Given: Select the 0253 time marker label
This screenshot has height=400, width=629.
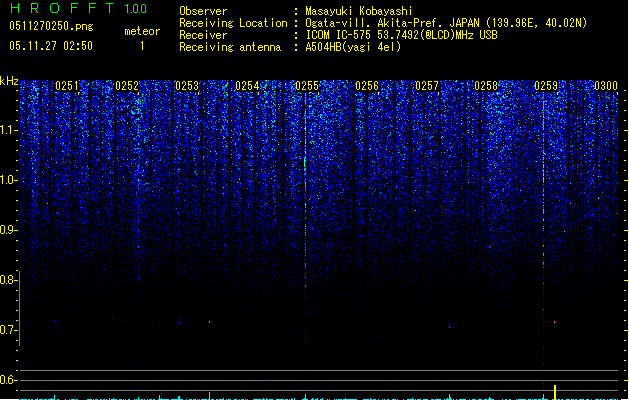Looking at the screenshot, I should 187,86.
